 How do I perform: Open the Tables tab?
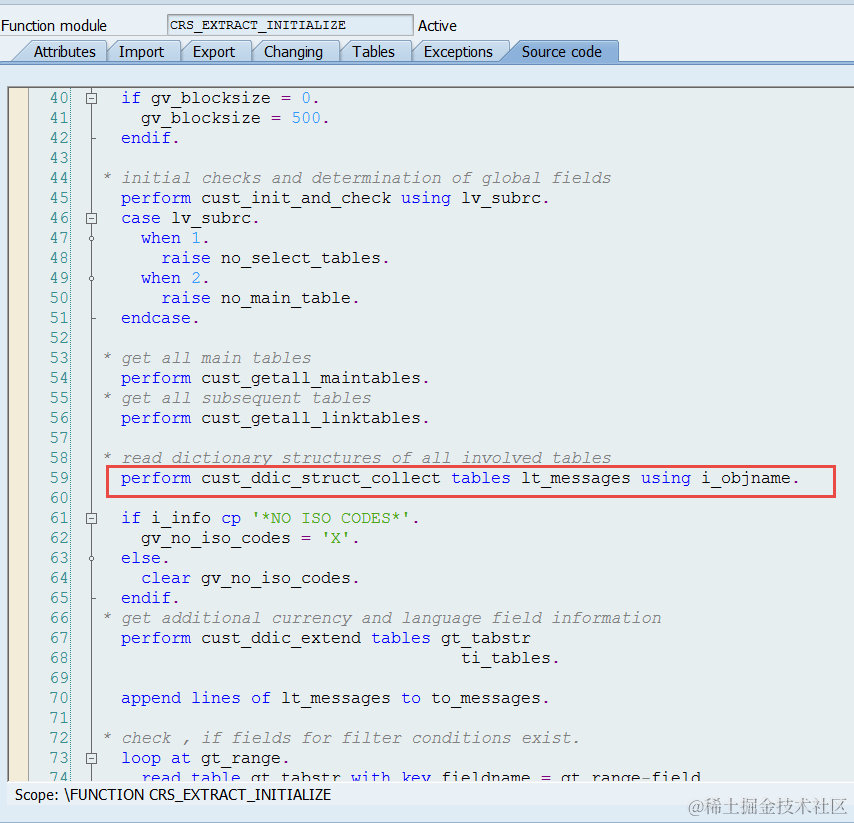[x=373, y=52]
